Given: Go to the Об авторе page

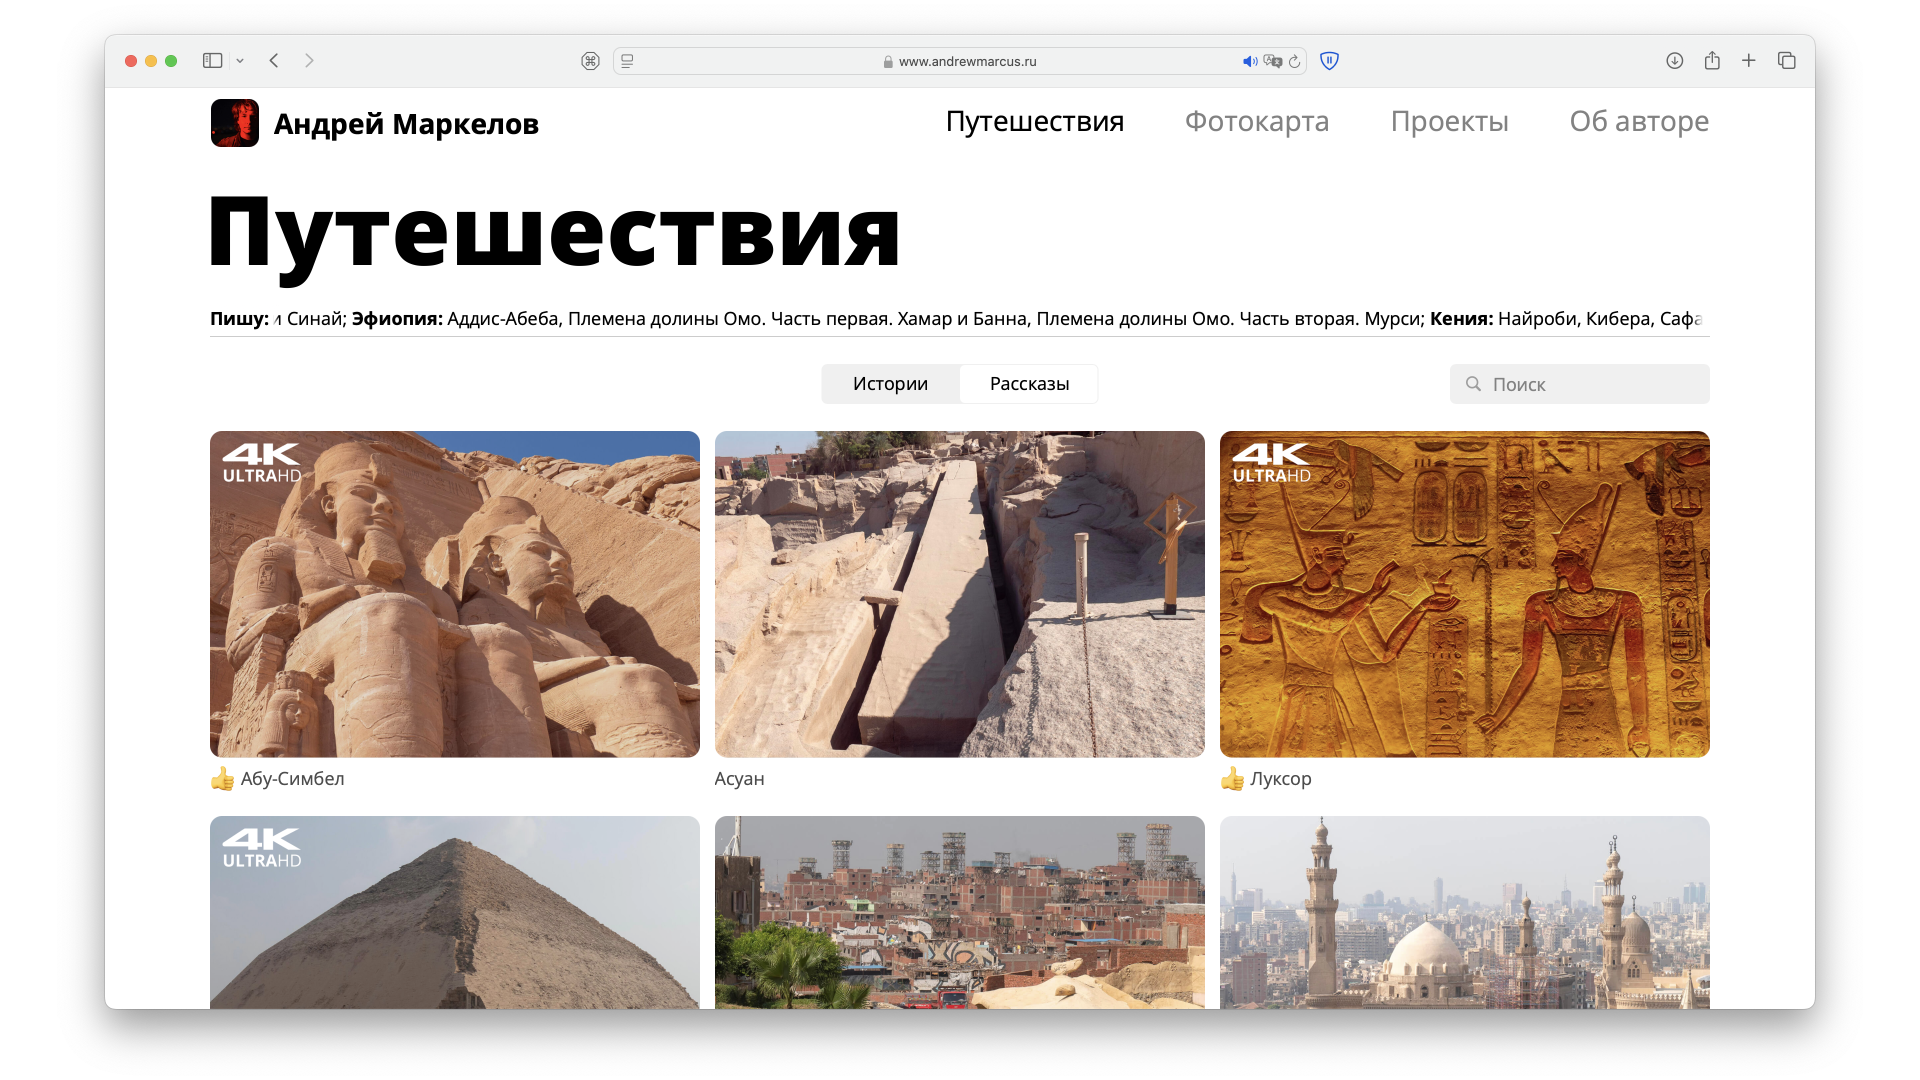Looking at the screenshot, I should tap(1639, 121).
